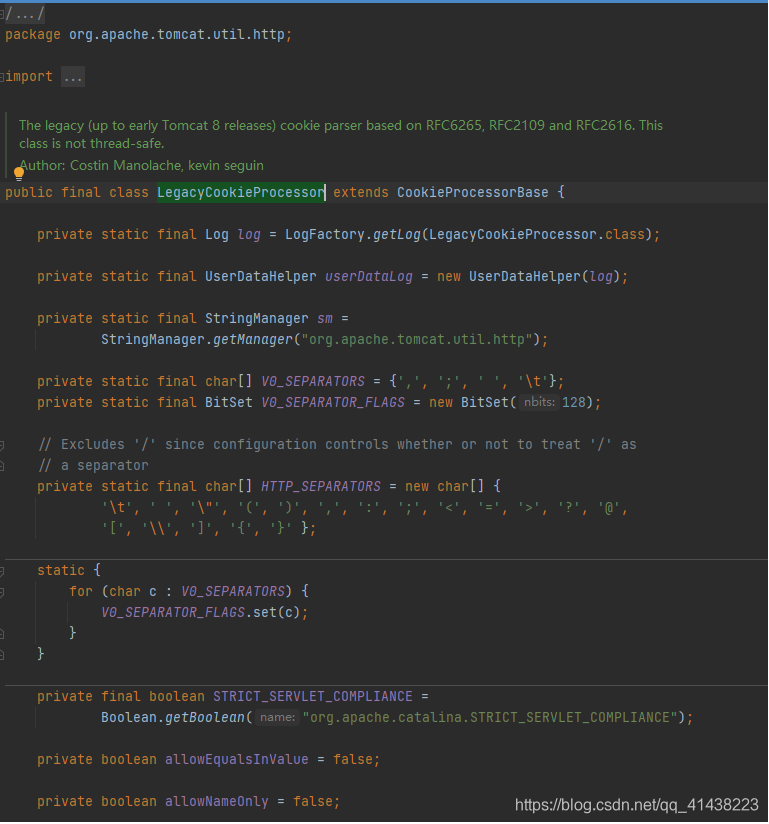Click the StringManager type in sm declaration

257,318
